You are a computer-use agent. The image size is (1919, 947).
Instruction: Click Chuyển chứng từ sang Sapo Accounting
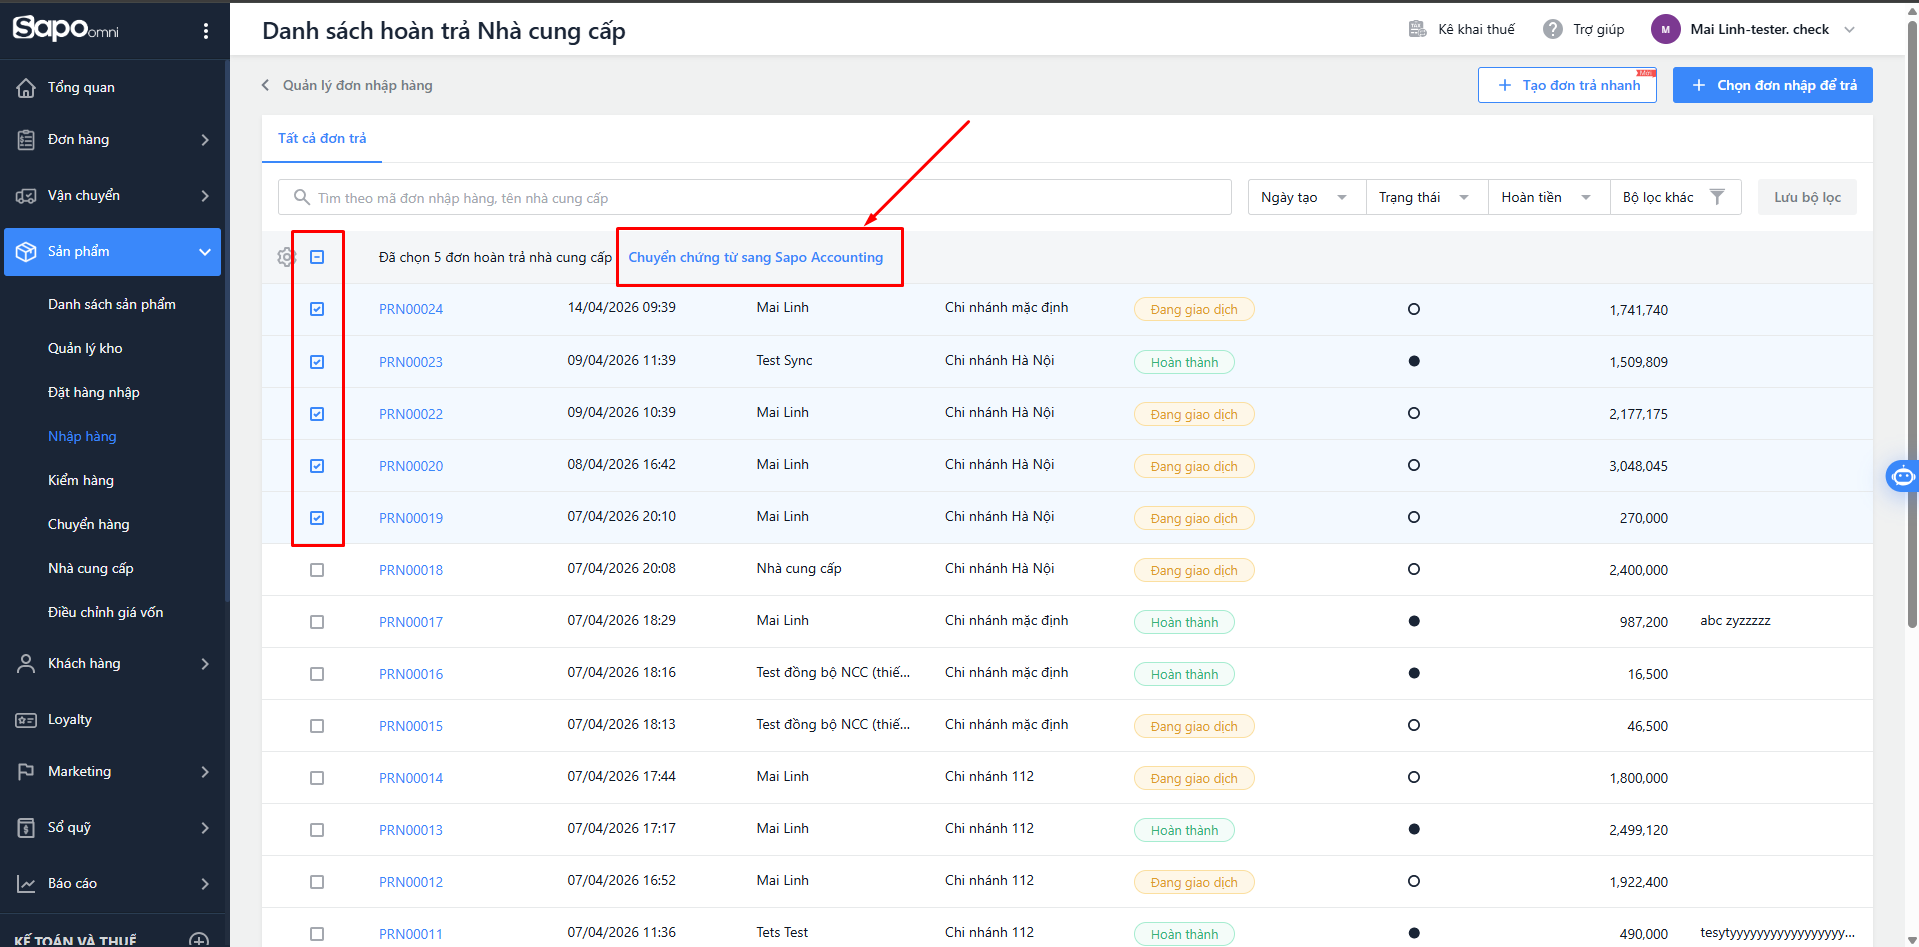point(755,257)
